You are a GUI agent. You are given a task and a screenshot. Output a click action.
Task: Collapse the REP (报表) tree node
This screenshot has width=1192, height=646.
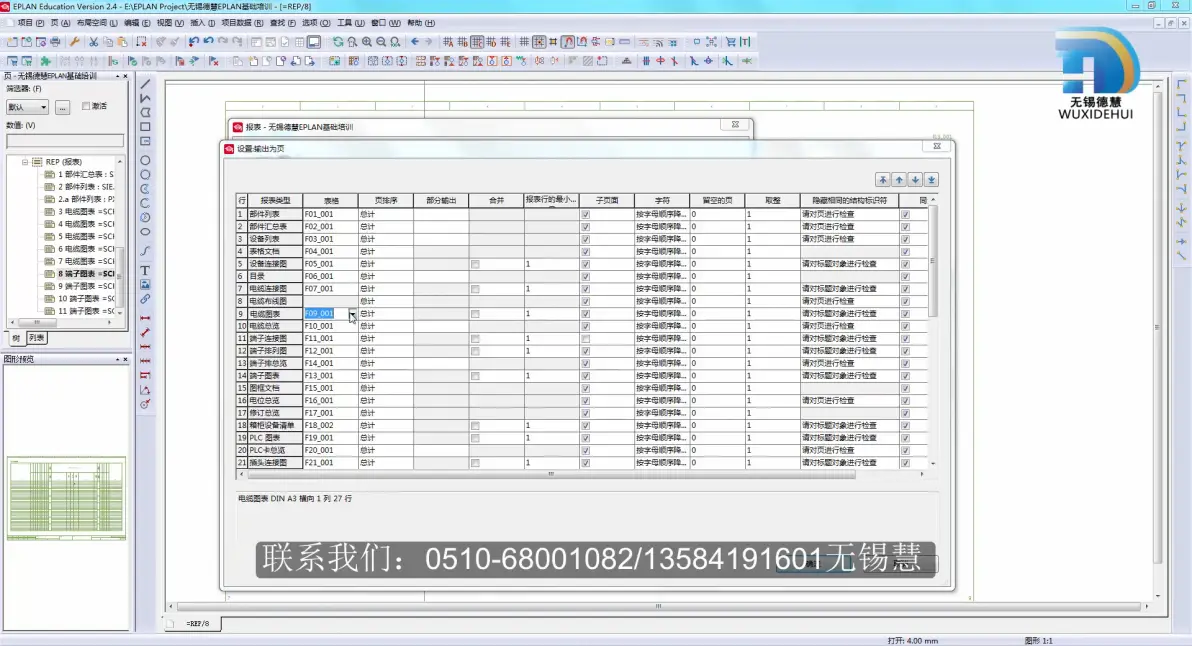(x=25, y=162)
